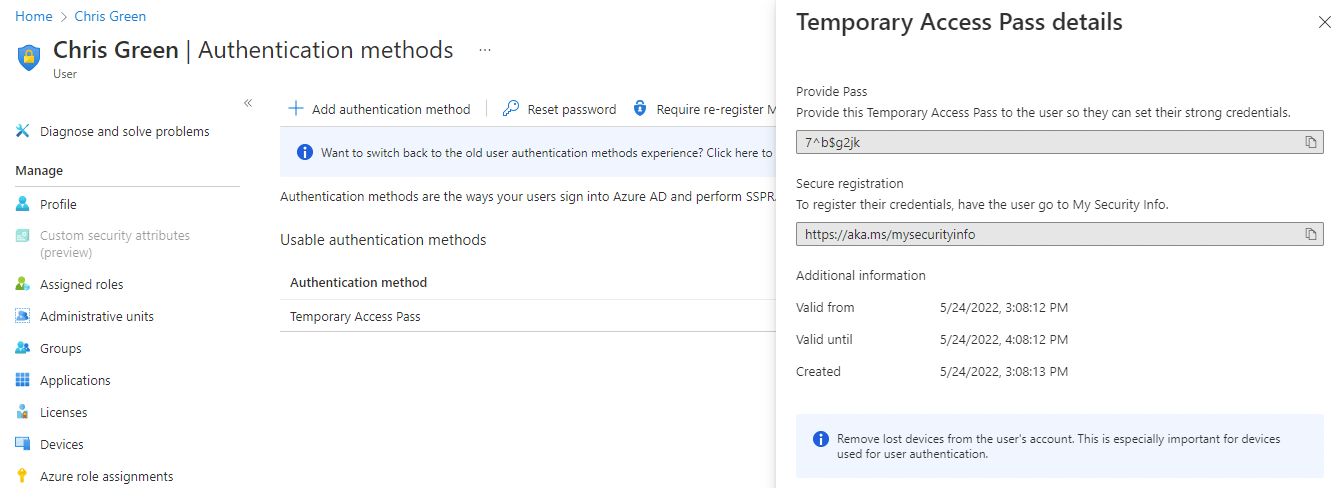Click the Groups icon in sidebar
This screenshot has width=1338, height=488.
point(23,349)
